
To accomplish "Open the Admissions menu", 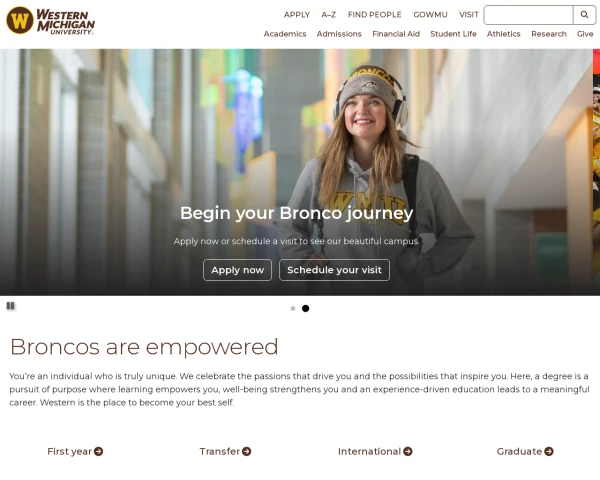I will click(x=339, y=34).
